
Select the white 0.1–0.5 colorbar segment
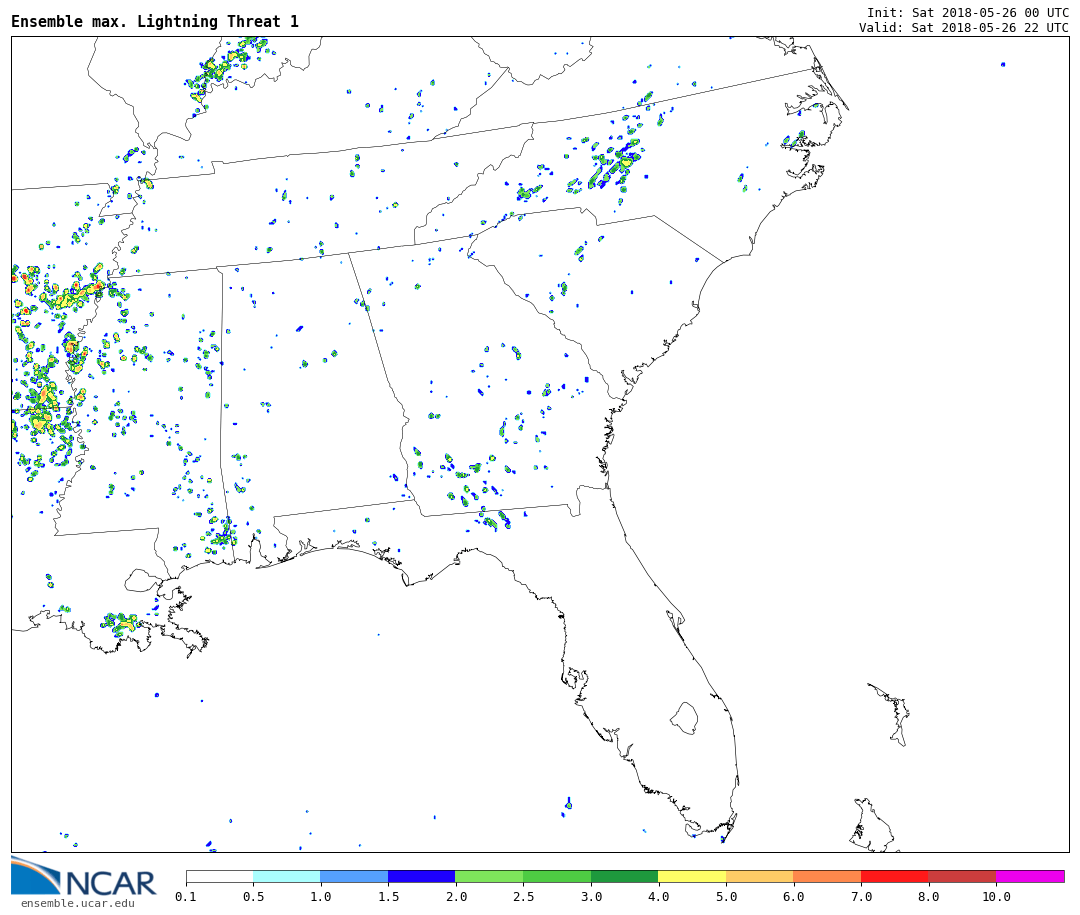pyautogui.click(x=220, y=876)
